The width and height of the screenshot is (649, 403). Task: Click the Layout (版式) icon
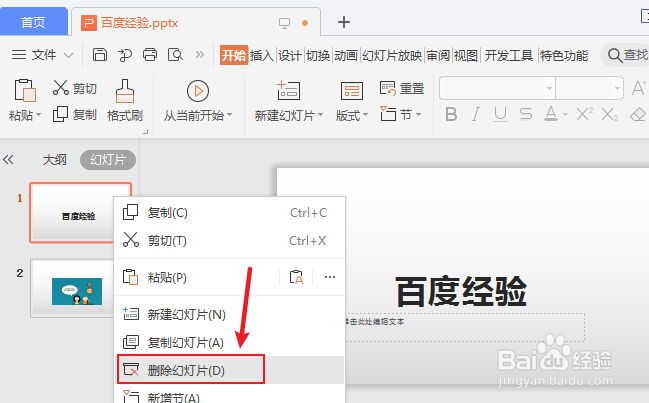(352, 91)
